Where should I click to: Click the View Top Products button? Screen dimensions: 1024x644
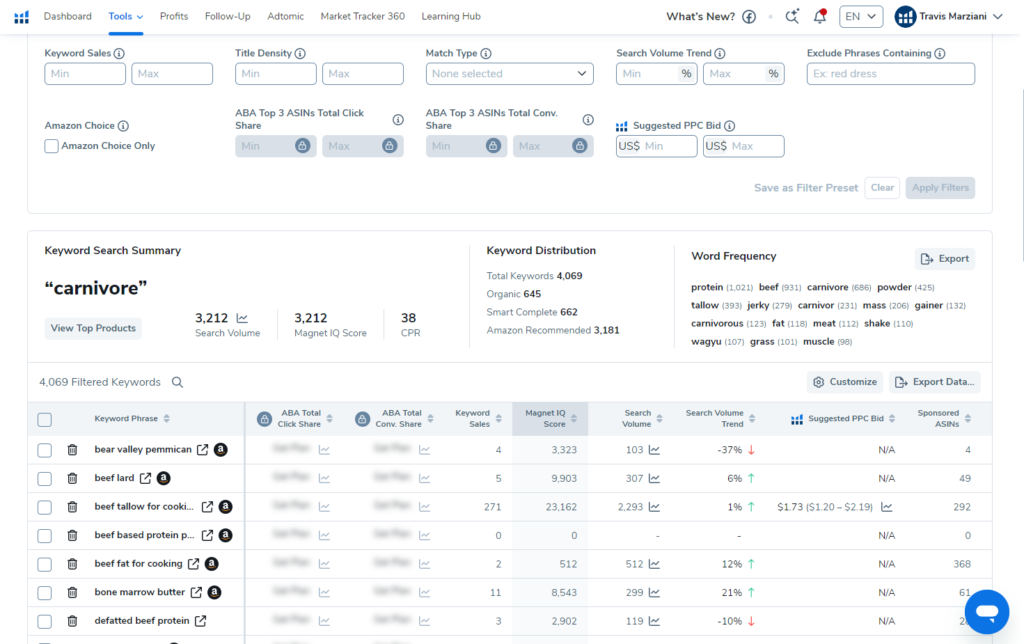click(x=93, y=328)
